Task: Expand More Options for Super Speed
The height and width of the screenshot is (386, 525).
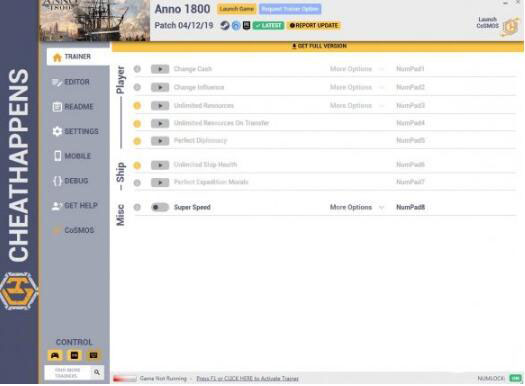Action: [357, 207]
